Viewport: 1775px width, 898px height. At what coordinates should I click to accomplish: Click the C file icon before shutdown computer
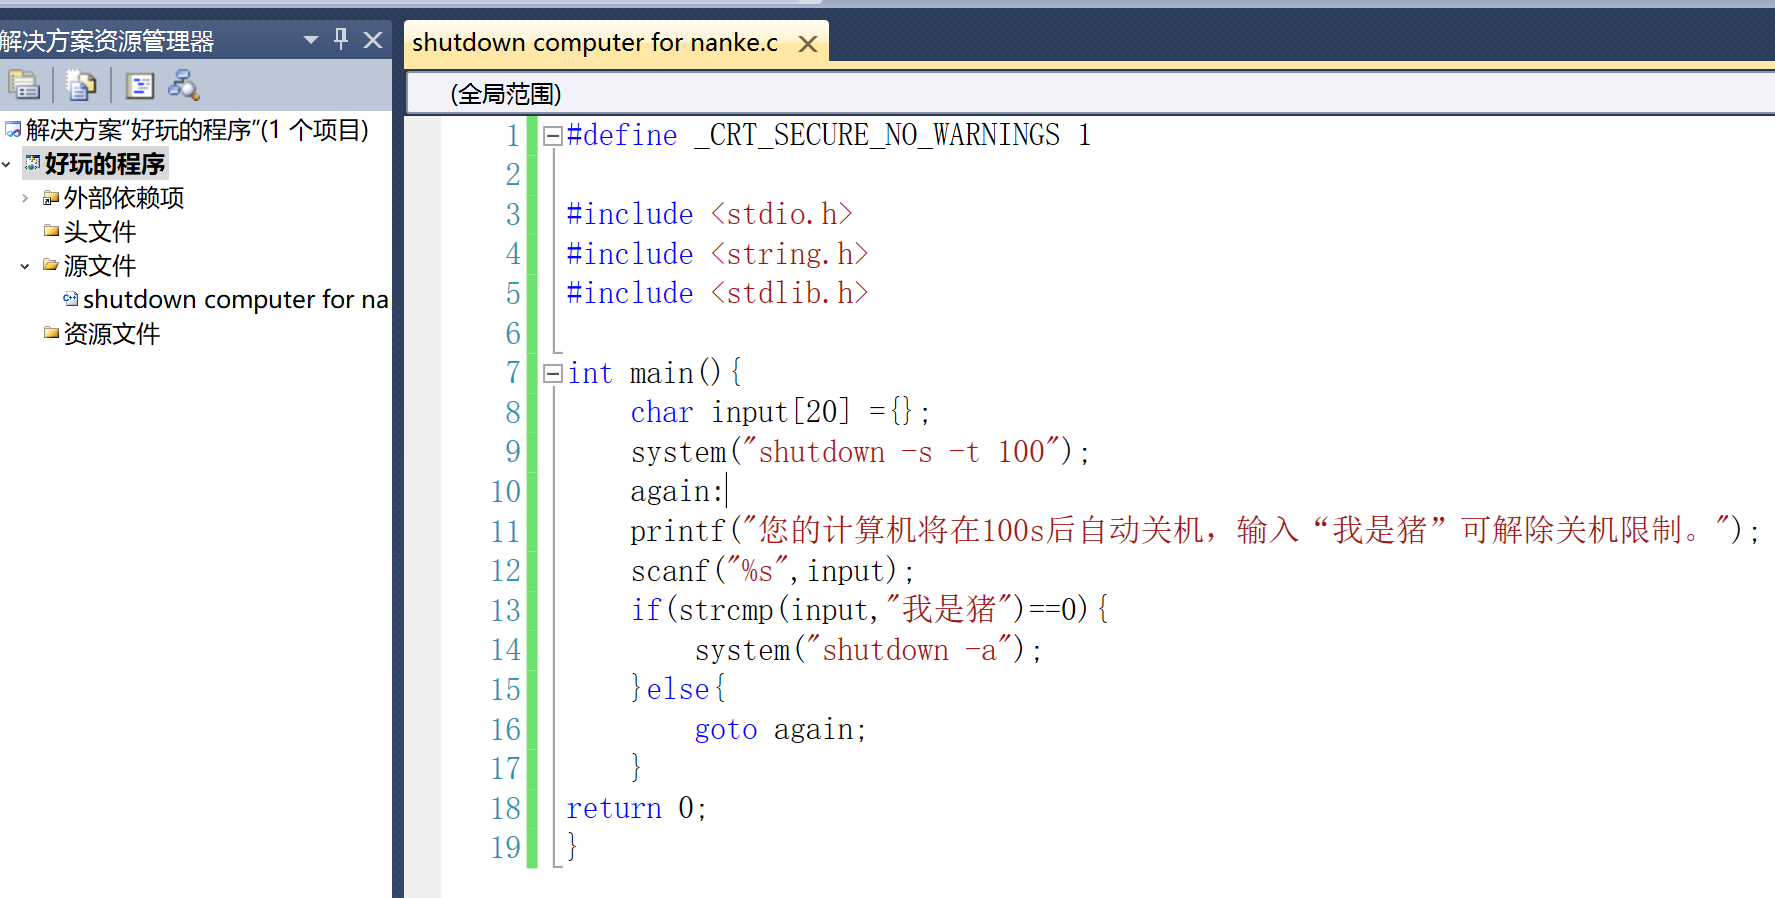point(71,299)
